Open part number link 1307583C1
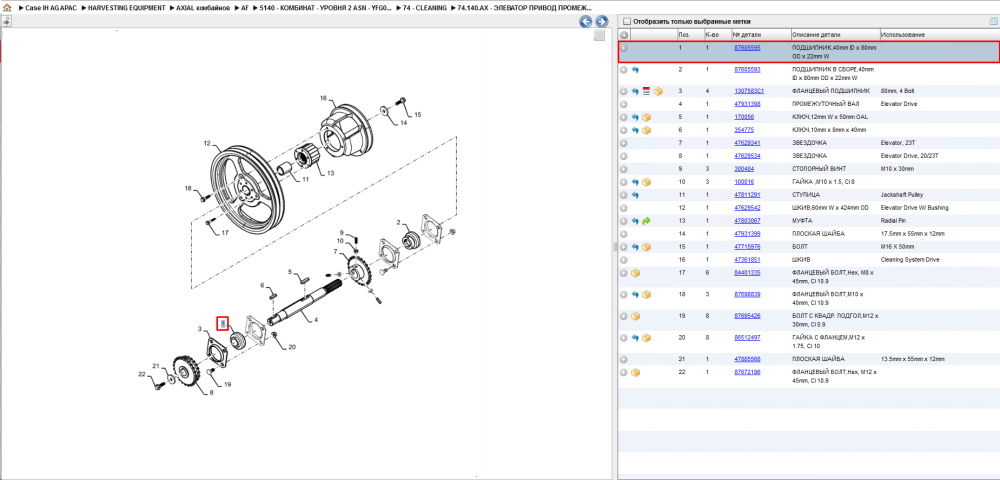The width and height of the screenshot is (1000, 480). pyautogui.click(x=749, y=91)
